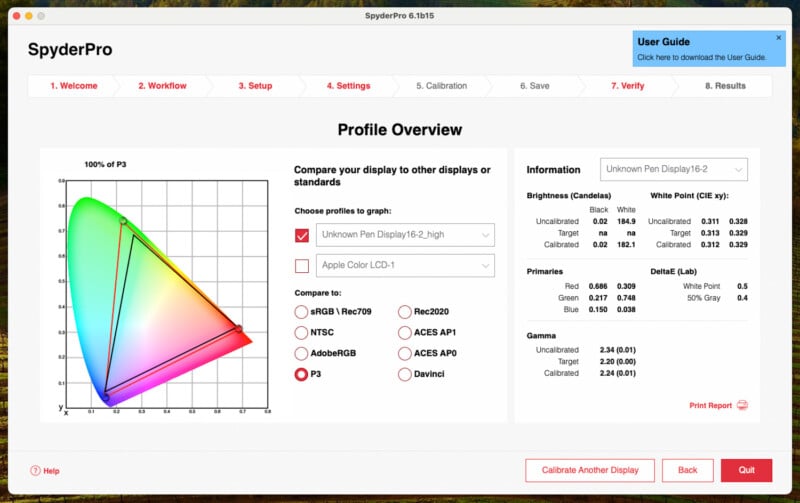Click the macOS yellow minimize window button

point(29,16)
